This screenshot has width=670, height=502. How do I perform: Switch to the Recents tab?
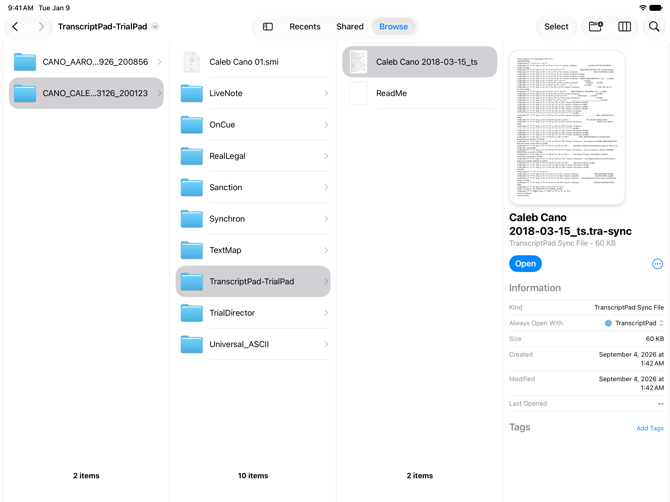pos(305,26)
